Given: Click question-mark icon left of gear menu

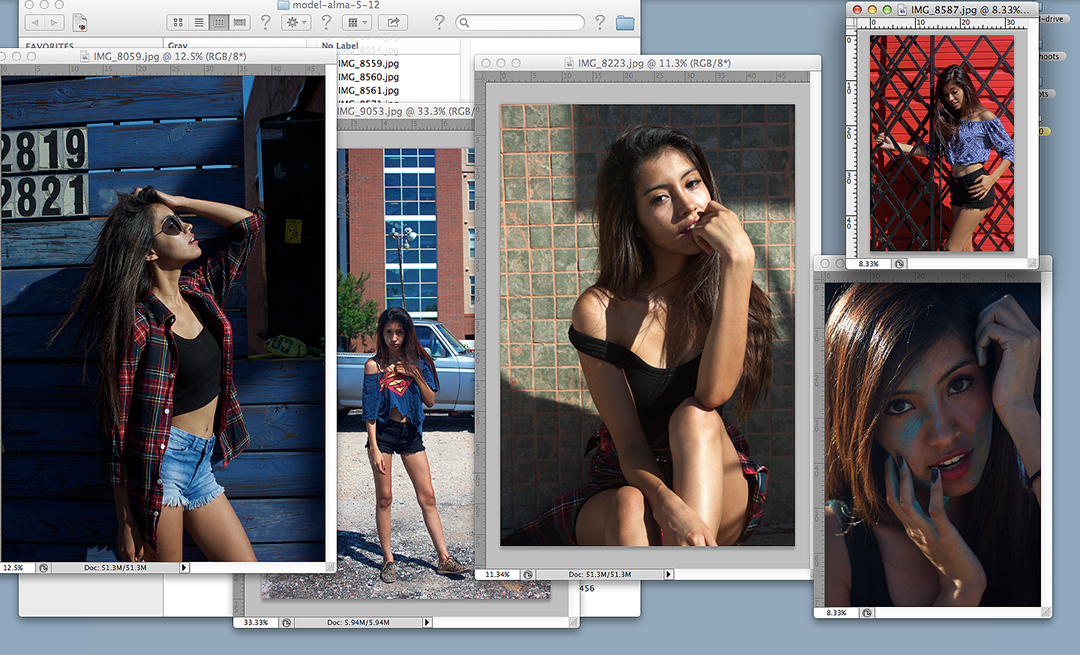Looking at the screenshot, I should pyautogui.click(x=265, y=23).
